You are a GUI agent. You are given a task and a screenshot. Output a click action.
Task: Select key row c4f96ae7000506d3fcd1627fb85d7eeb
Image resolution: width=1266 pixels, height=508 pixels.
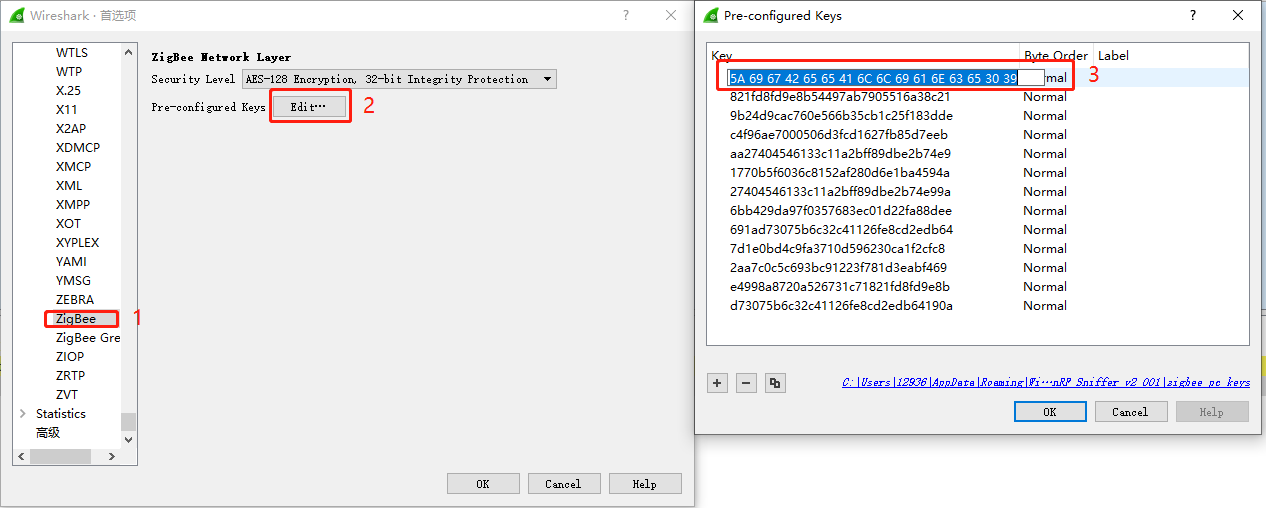[839, 135]
